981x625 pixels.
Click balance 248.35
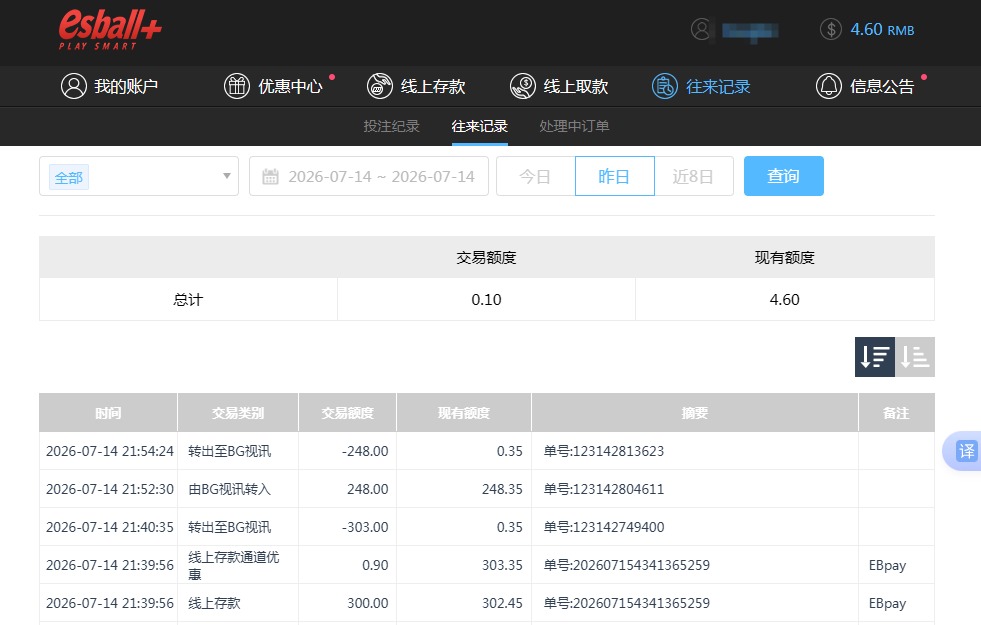(x=502, y=489)
